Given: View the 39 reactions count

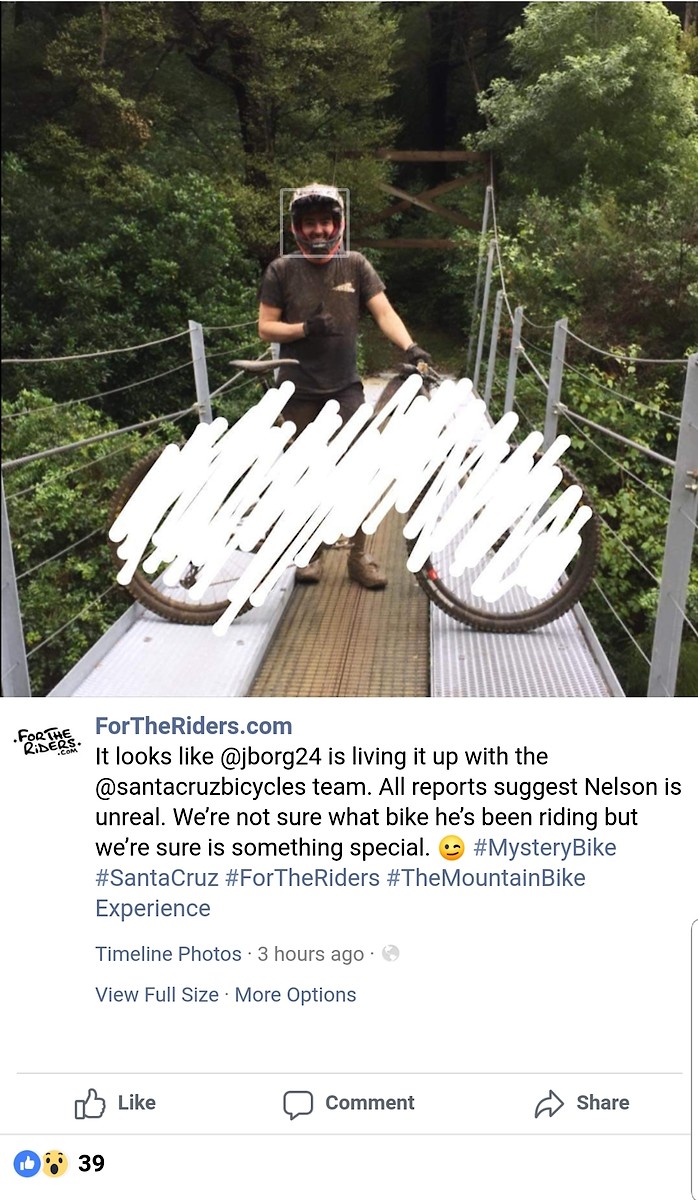Looking at the screenshot, I should click(91, 1163).
